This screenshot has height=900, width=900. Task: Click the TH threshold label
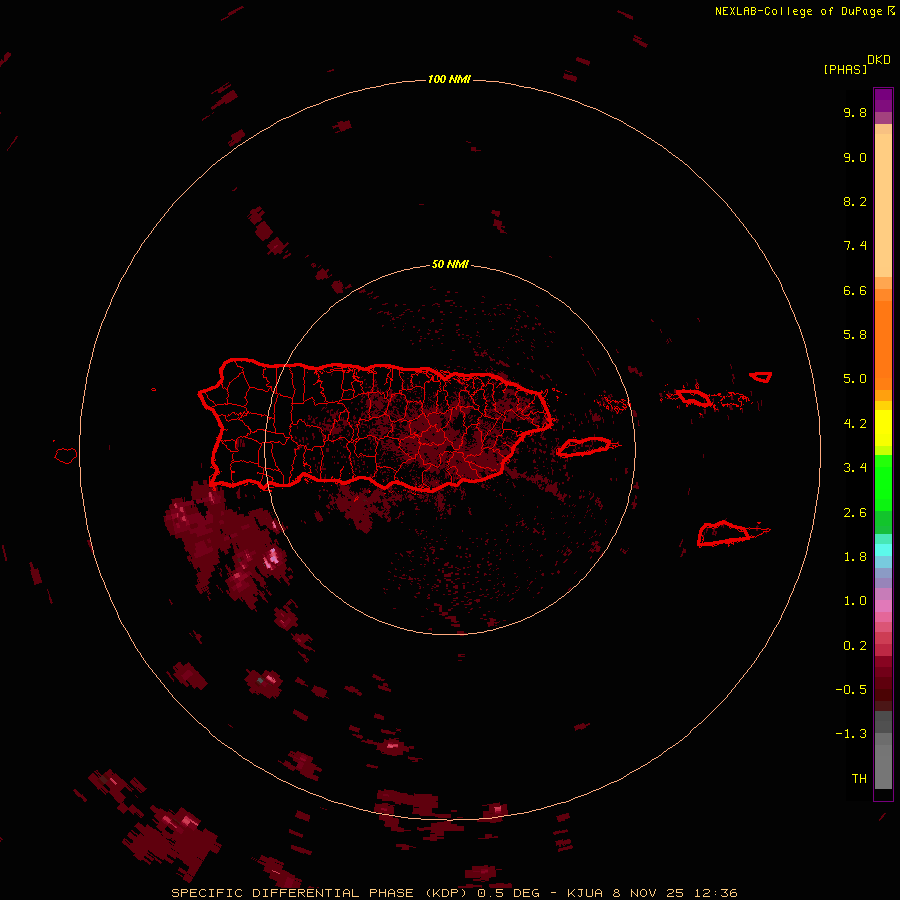point(859,779)
